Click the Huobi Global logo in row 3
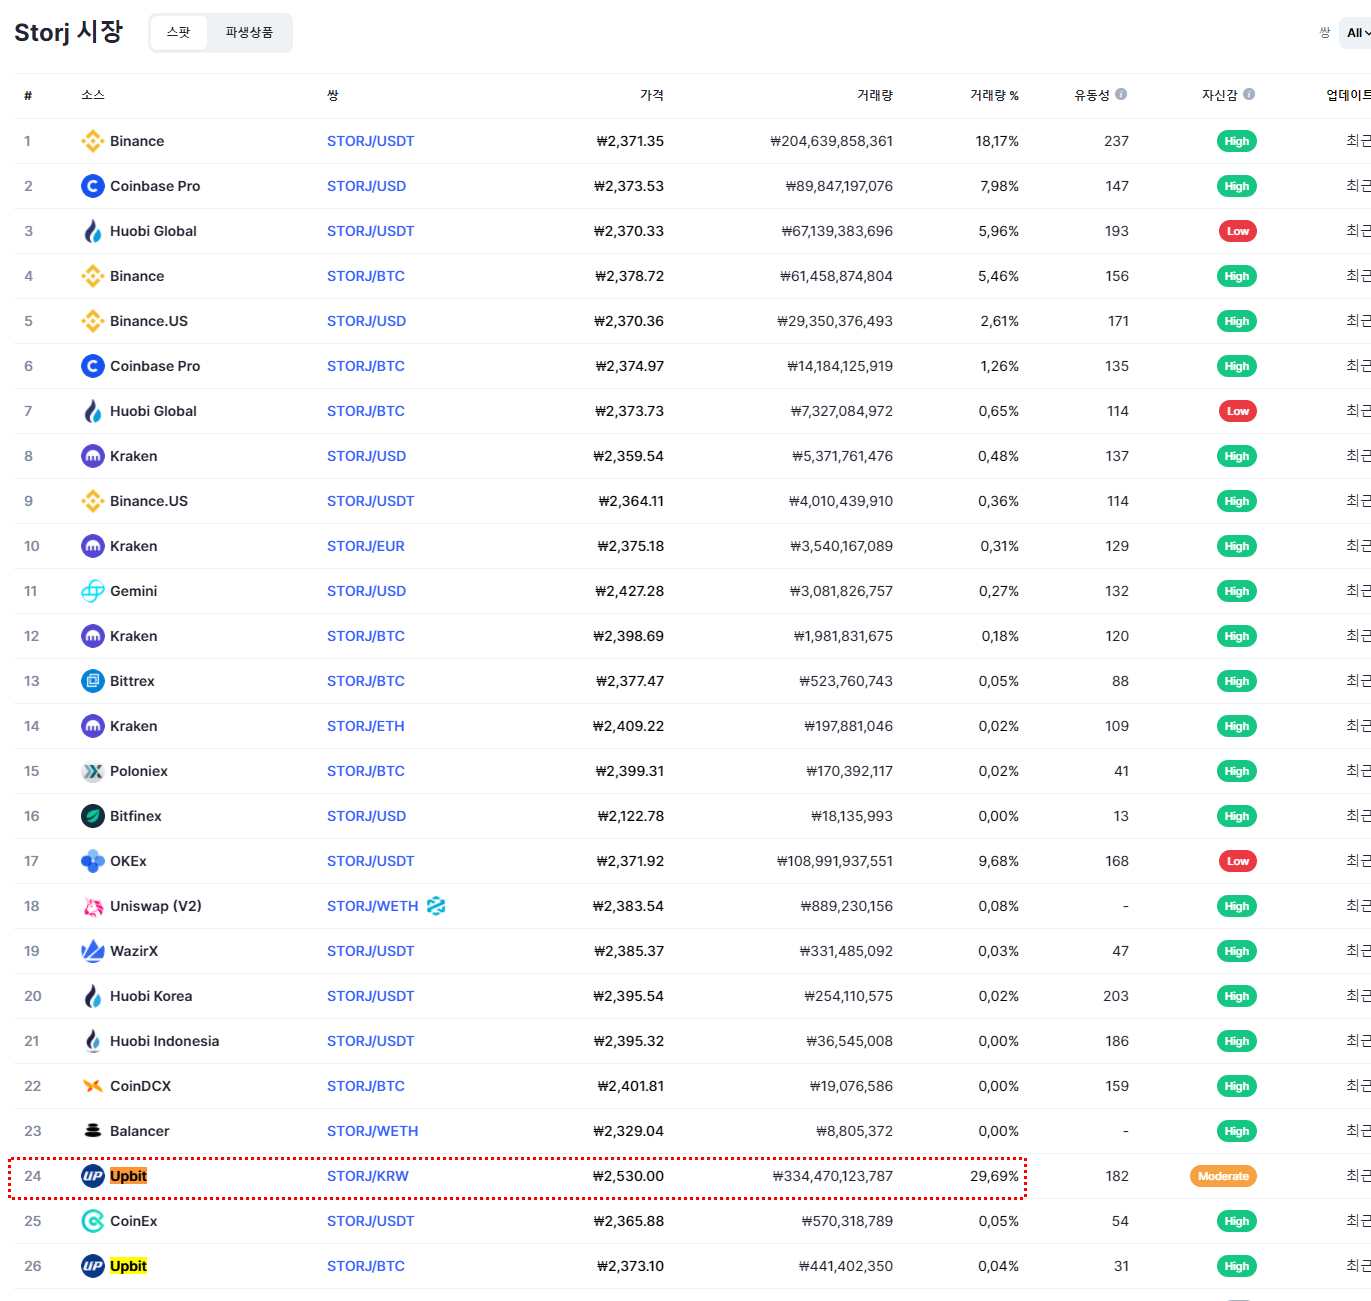 (x=93, y=231)
